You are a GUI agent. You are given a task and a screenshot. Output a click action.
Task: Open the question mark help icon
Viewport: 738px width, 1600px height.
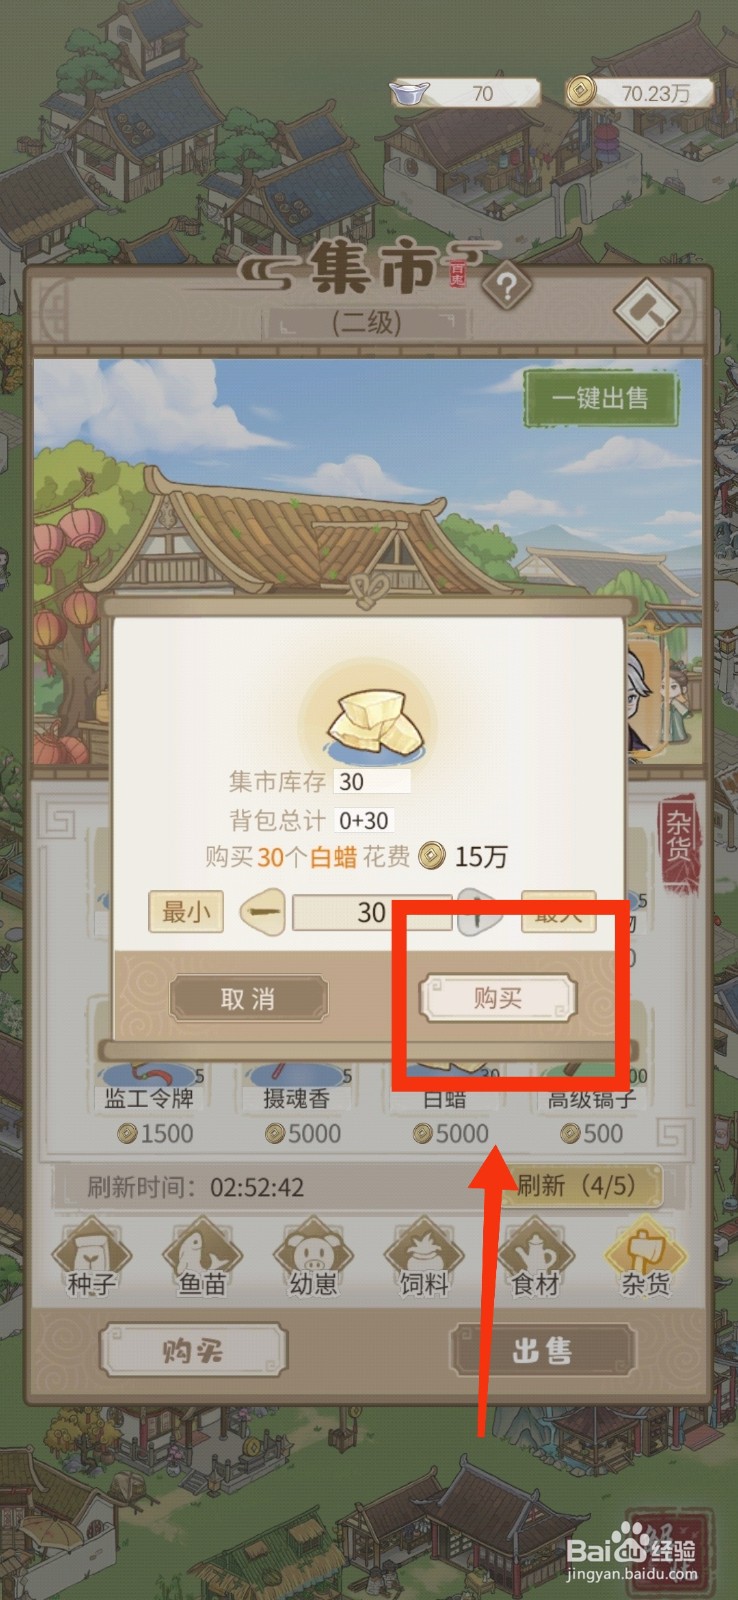pos(506,289)
